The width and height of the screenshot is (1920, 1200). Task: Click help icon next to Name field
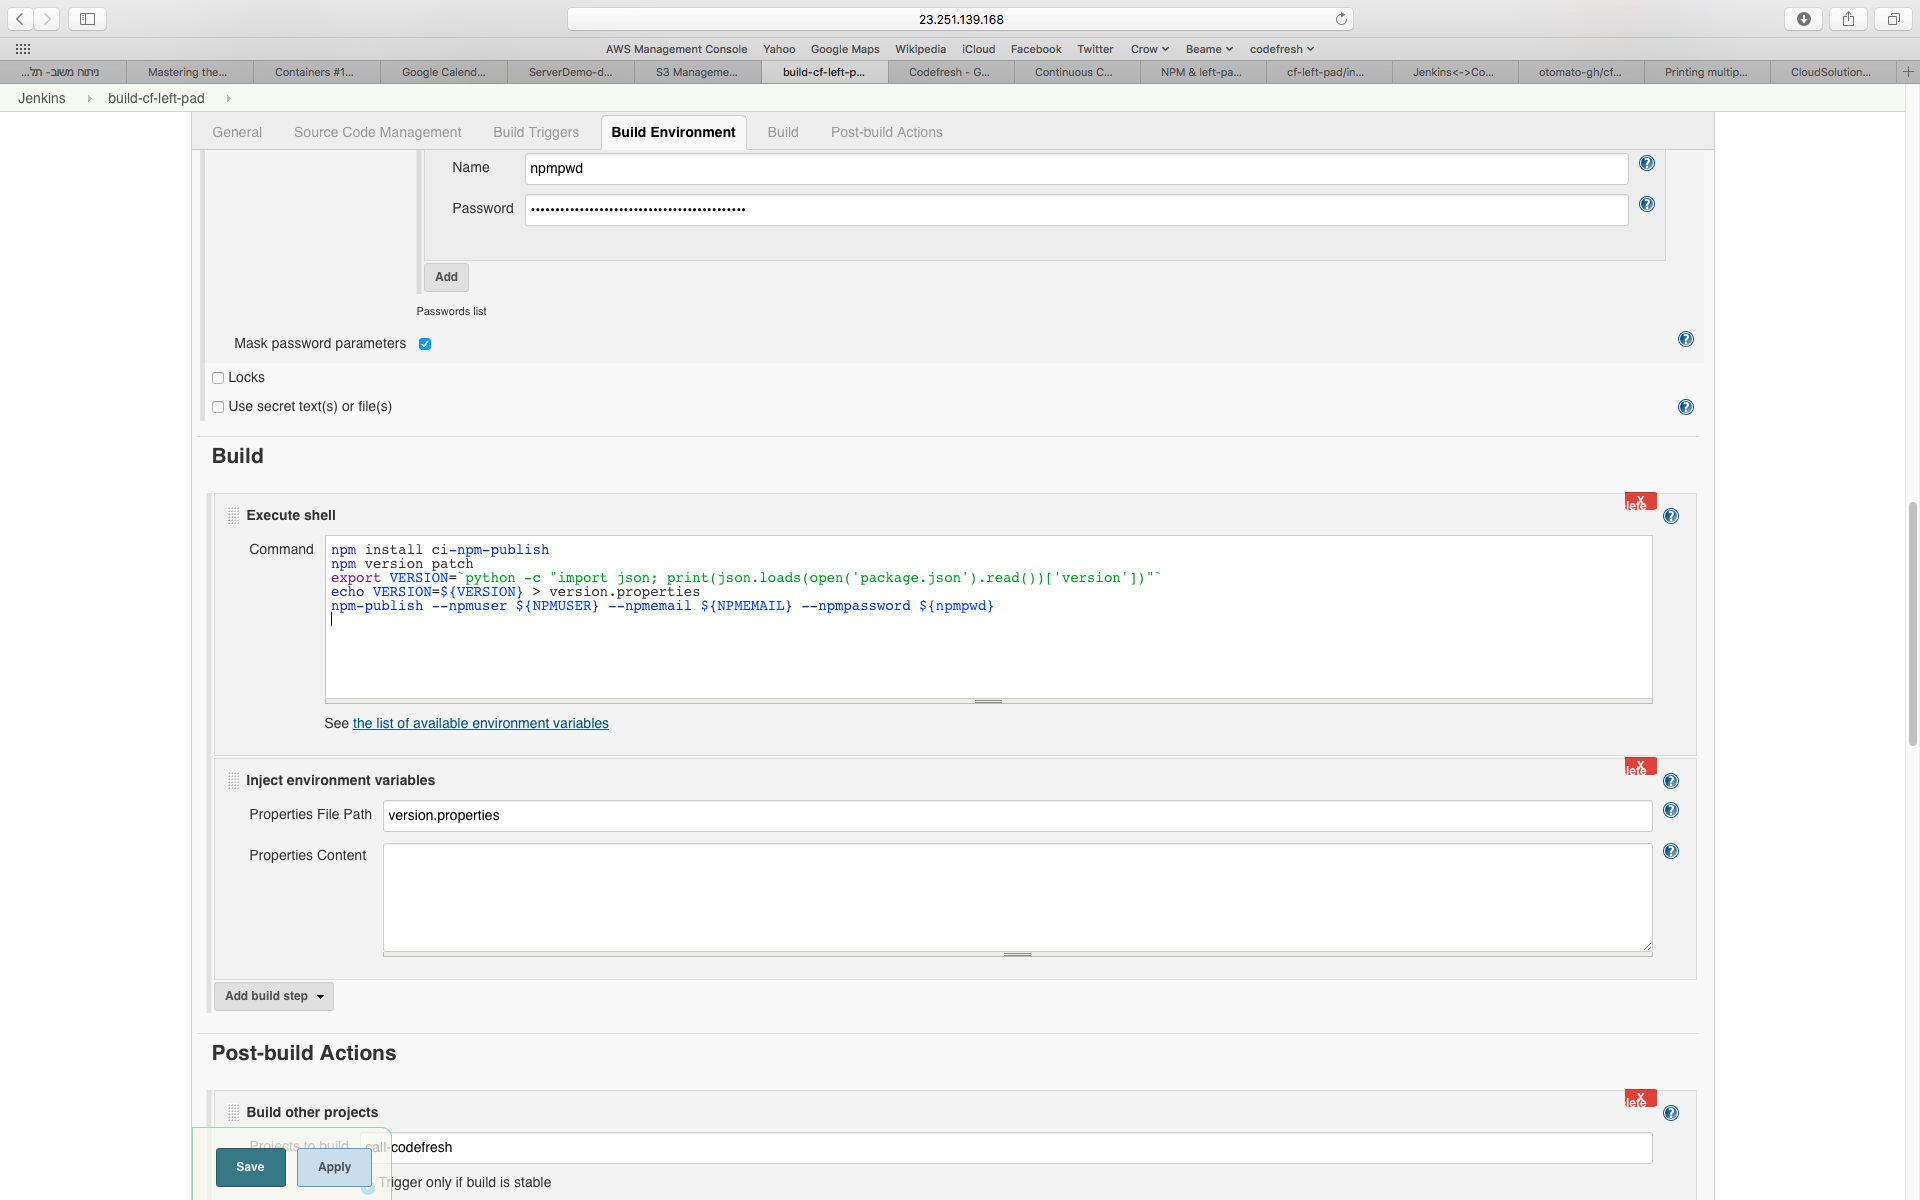[1647, 163]
